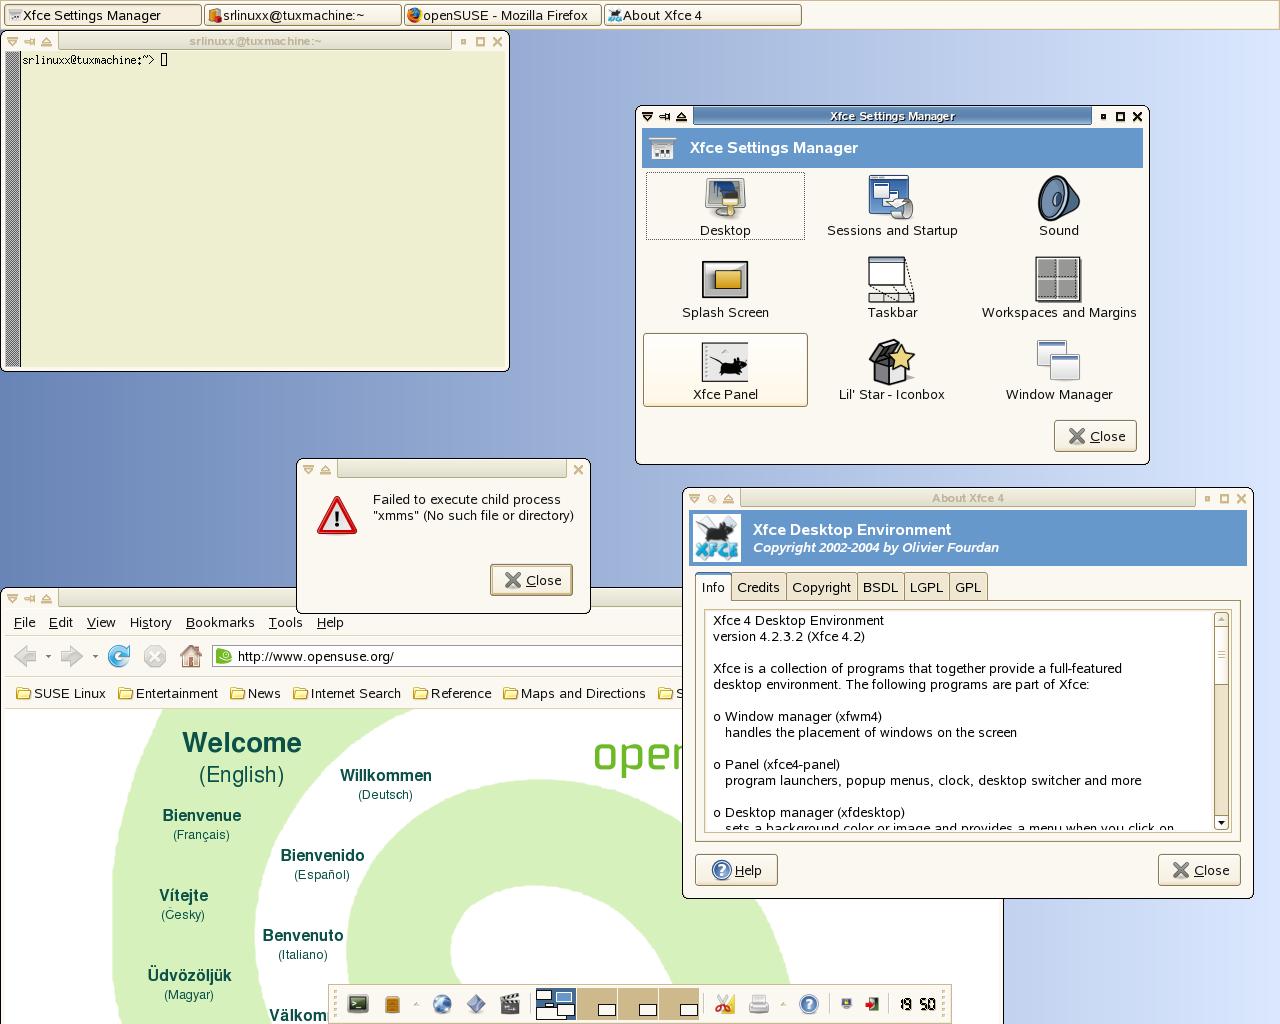Switch to the BSDL tab
Viewport: 1280px width, 1024px height.
[880, 587]
